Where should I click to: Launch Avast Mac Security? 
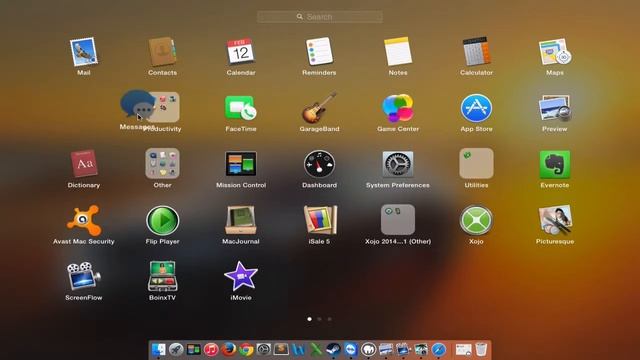(x=84, y=220)
